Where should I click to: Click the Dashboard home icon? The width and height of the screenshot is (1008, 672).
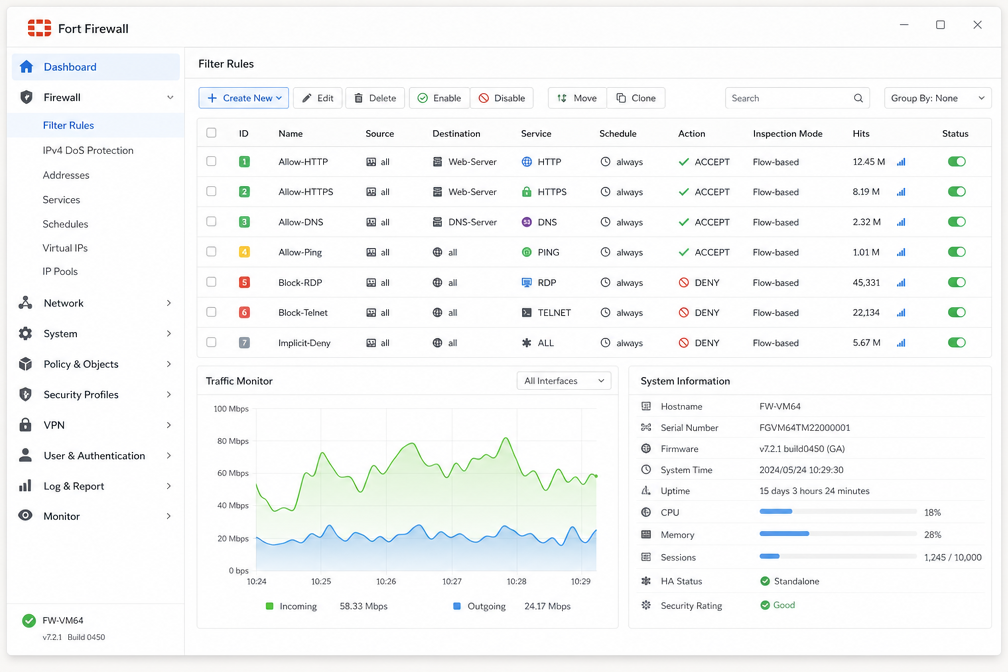(26, 67)
